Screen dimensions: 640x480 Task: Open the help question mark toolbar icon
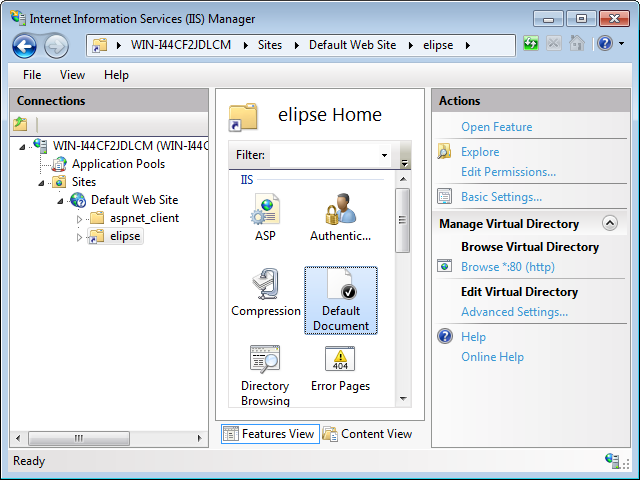click(x=605, y=43)
